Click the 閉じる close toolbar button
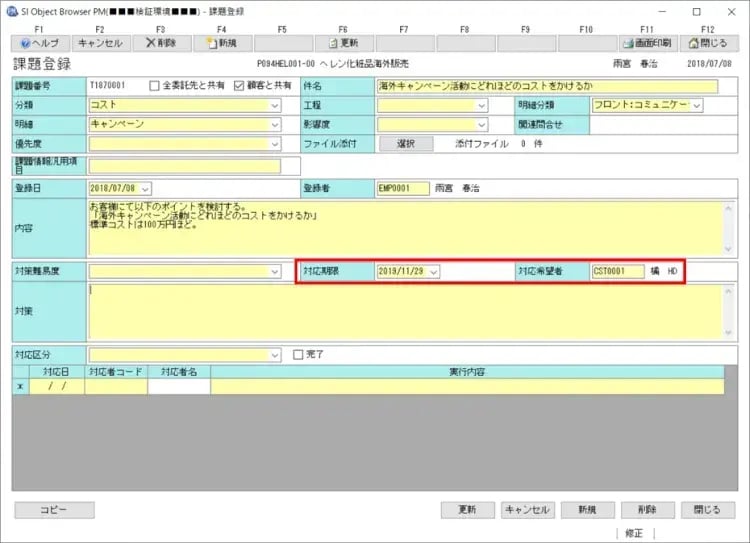This screenshot has width=750, height=543. click(x=708, y=43)
